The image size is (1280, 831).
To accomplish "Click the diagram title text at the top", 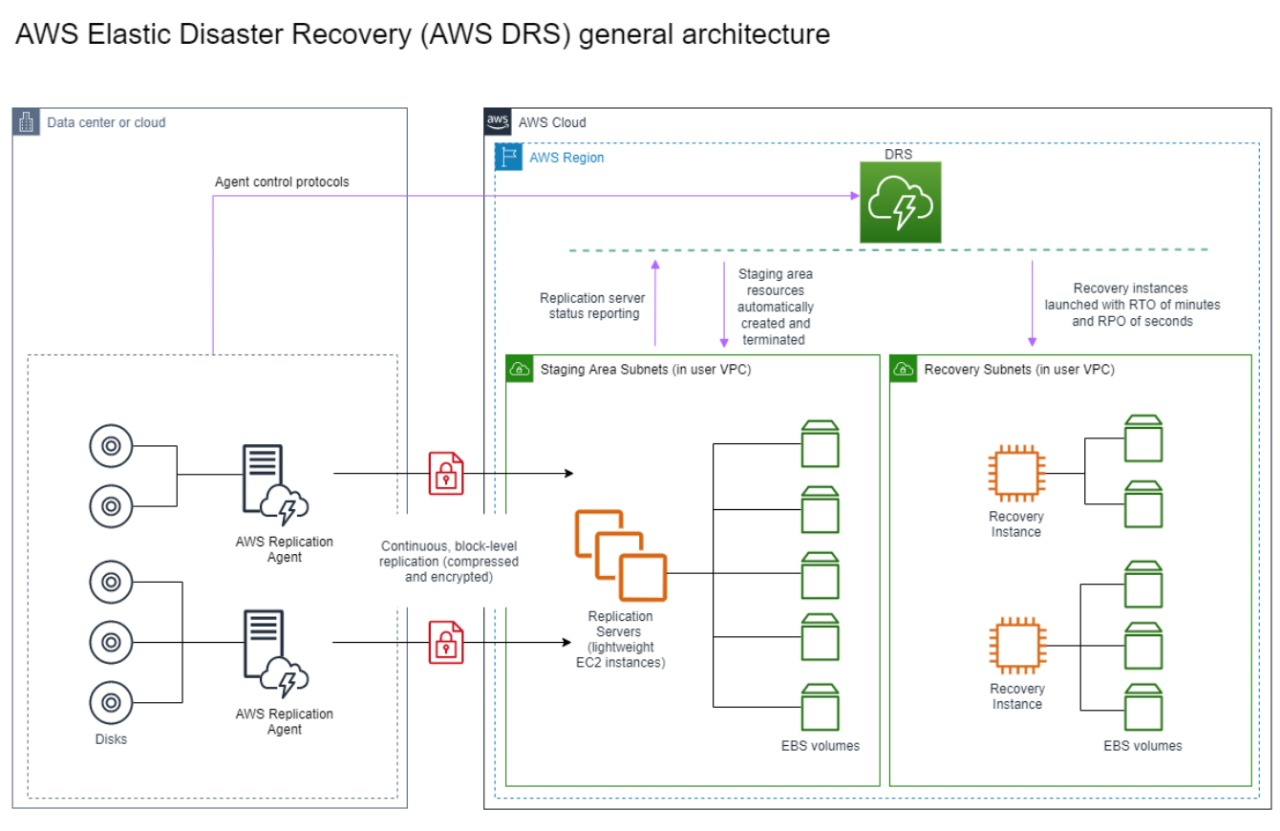I will point(420,33).
